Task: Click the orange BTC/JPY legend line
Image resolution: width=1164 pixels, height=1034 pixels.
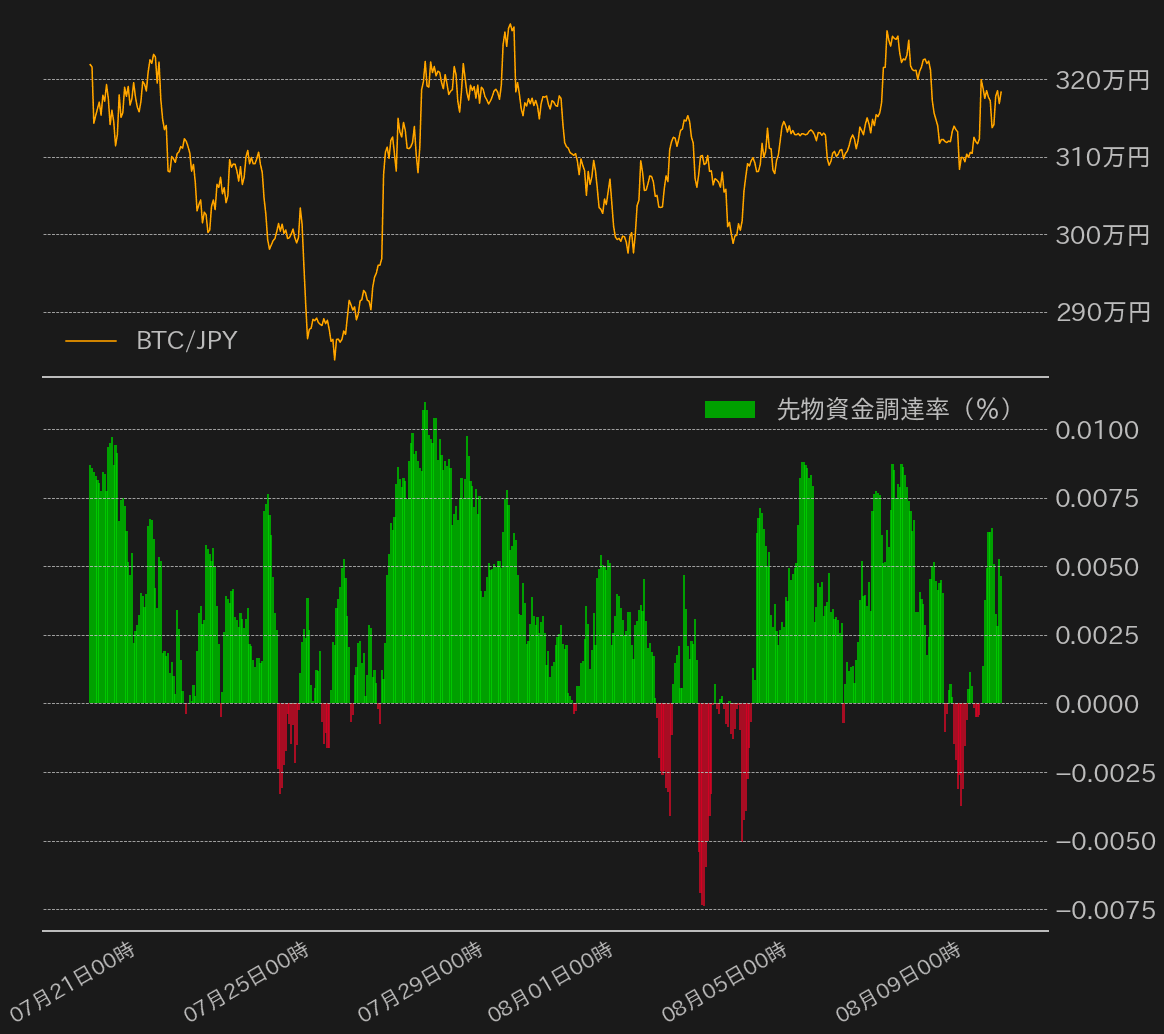Action: tap(91, 342)
